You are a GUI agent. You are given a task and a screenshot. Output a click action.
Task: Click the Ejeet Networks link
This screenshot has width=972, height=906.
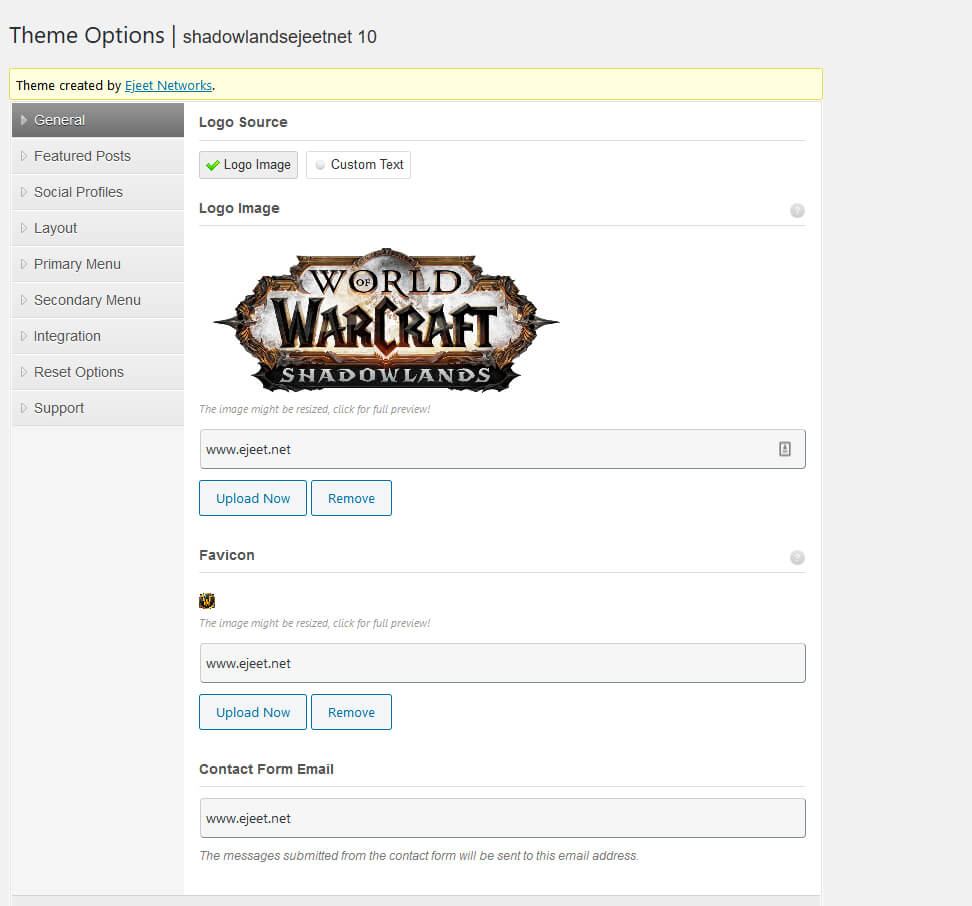click(x=168, y=86)
